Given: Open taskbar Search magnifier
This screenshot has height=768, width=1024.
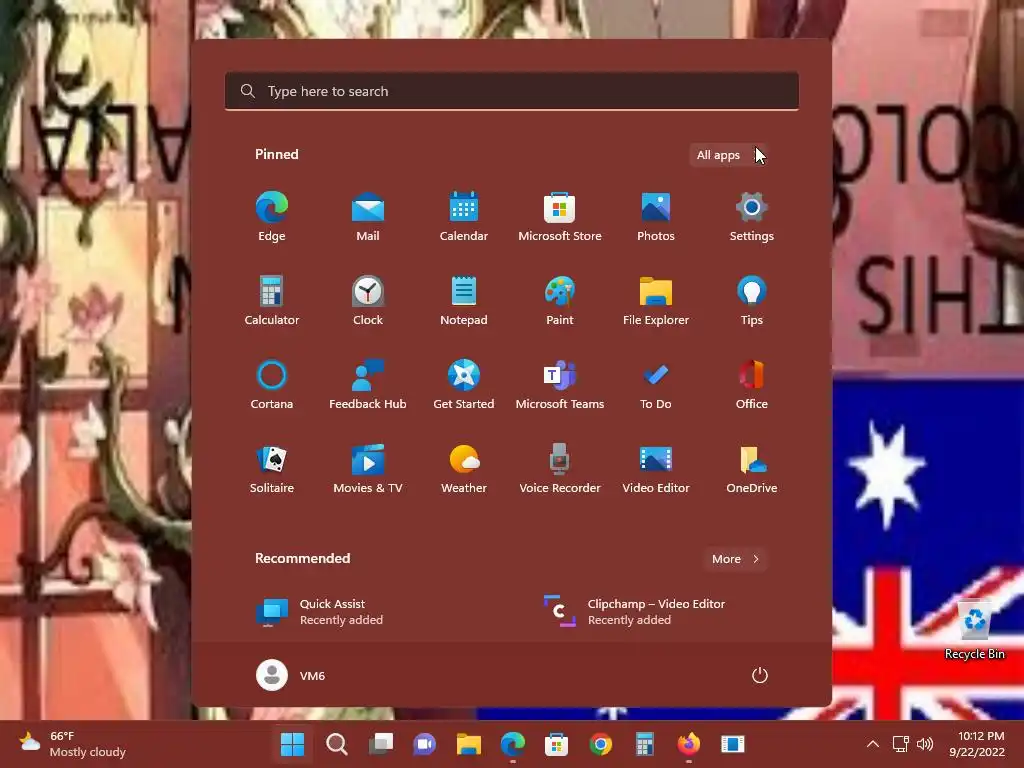Looking at the screenshot, I should point(336,744).
